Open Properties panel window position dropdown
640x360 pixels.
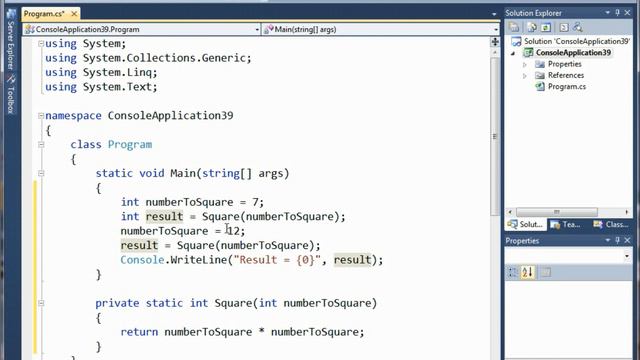click(607, 240)
